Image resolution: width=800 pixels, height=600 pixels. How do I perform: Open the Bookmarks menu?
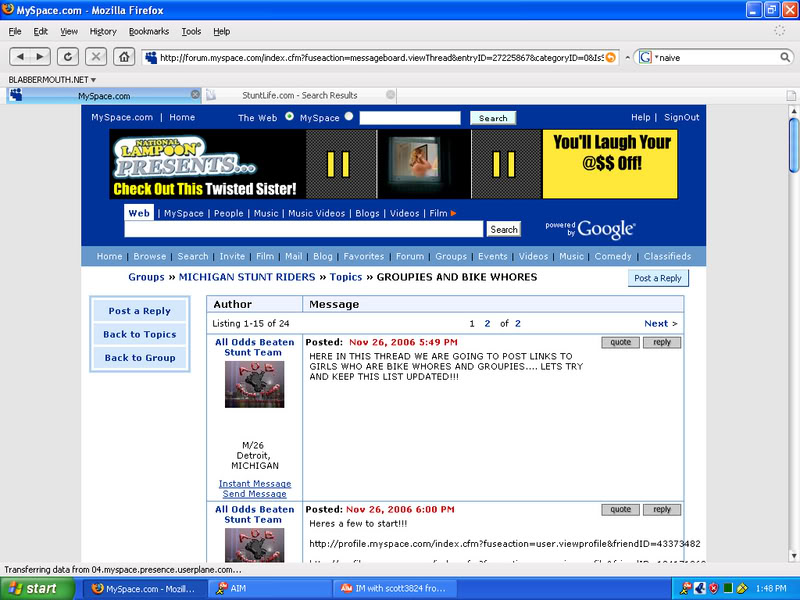click(148, 31)
